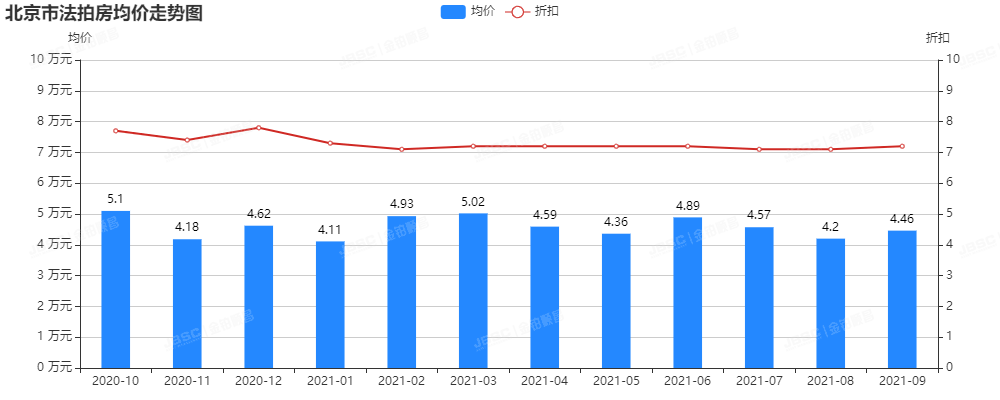Screen dimensions: 1000x400
Task: Click the x-axis label 2021-04
Action: click(545, 381)
